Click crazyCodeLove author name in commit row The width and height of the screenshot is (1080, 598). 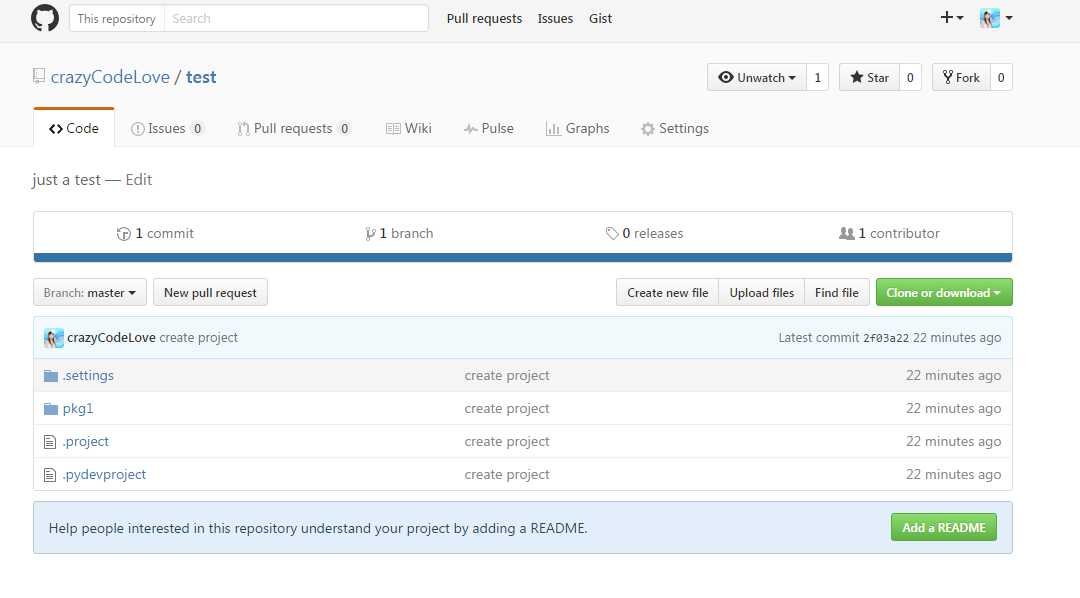point(111,338)
